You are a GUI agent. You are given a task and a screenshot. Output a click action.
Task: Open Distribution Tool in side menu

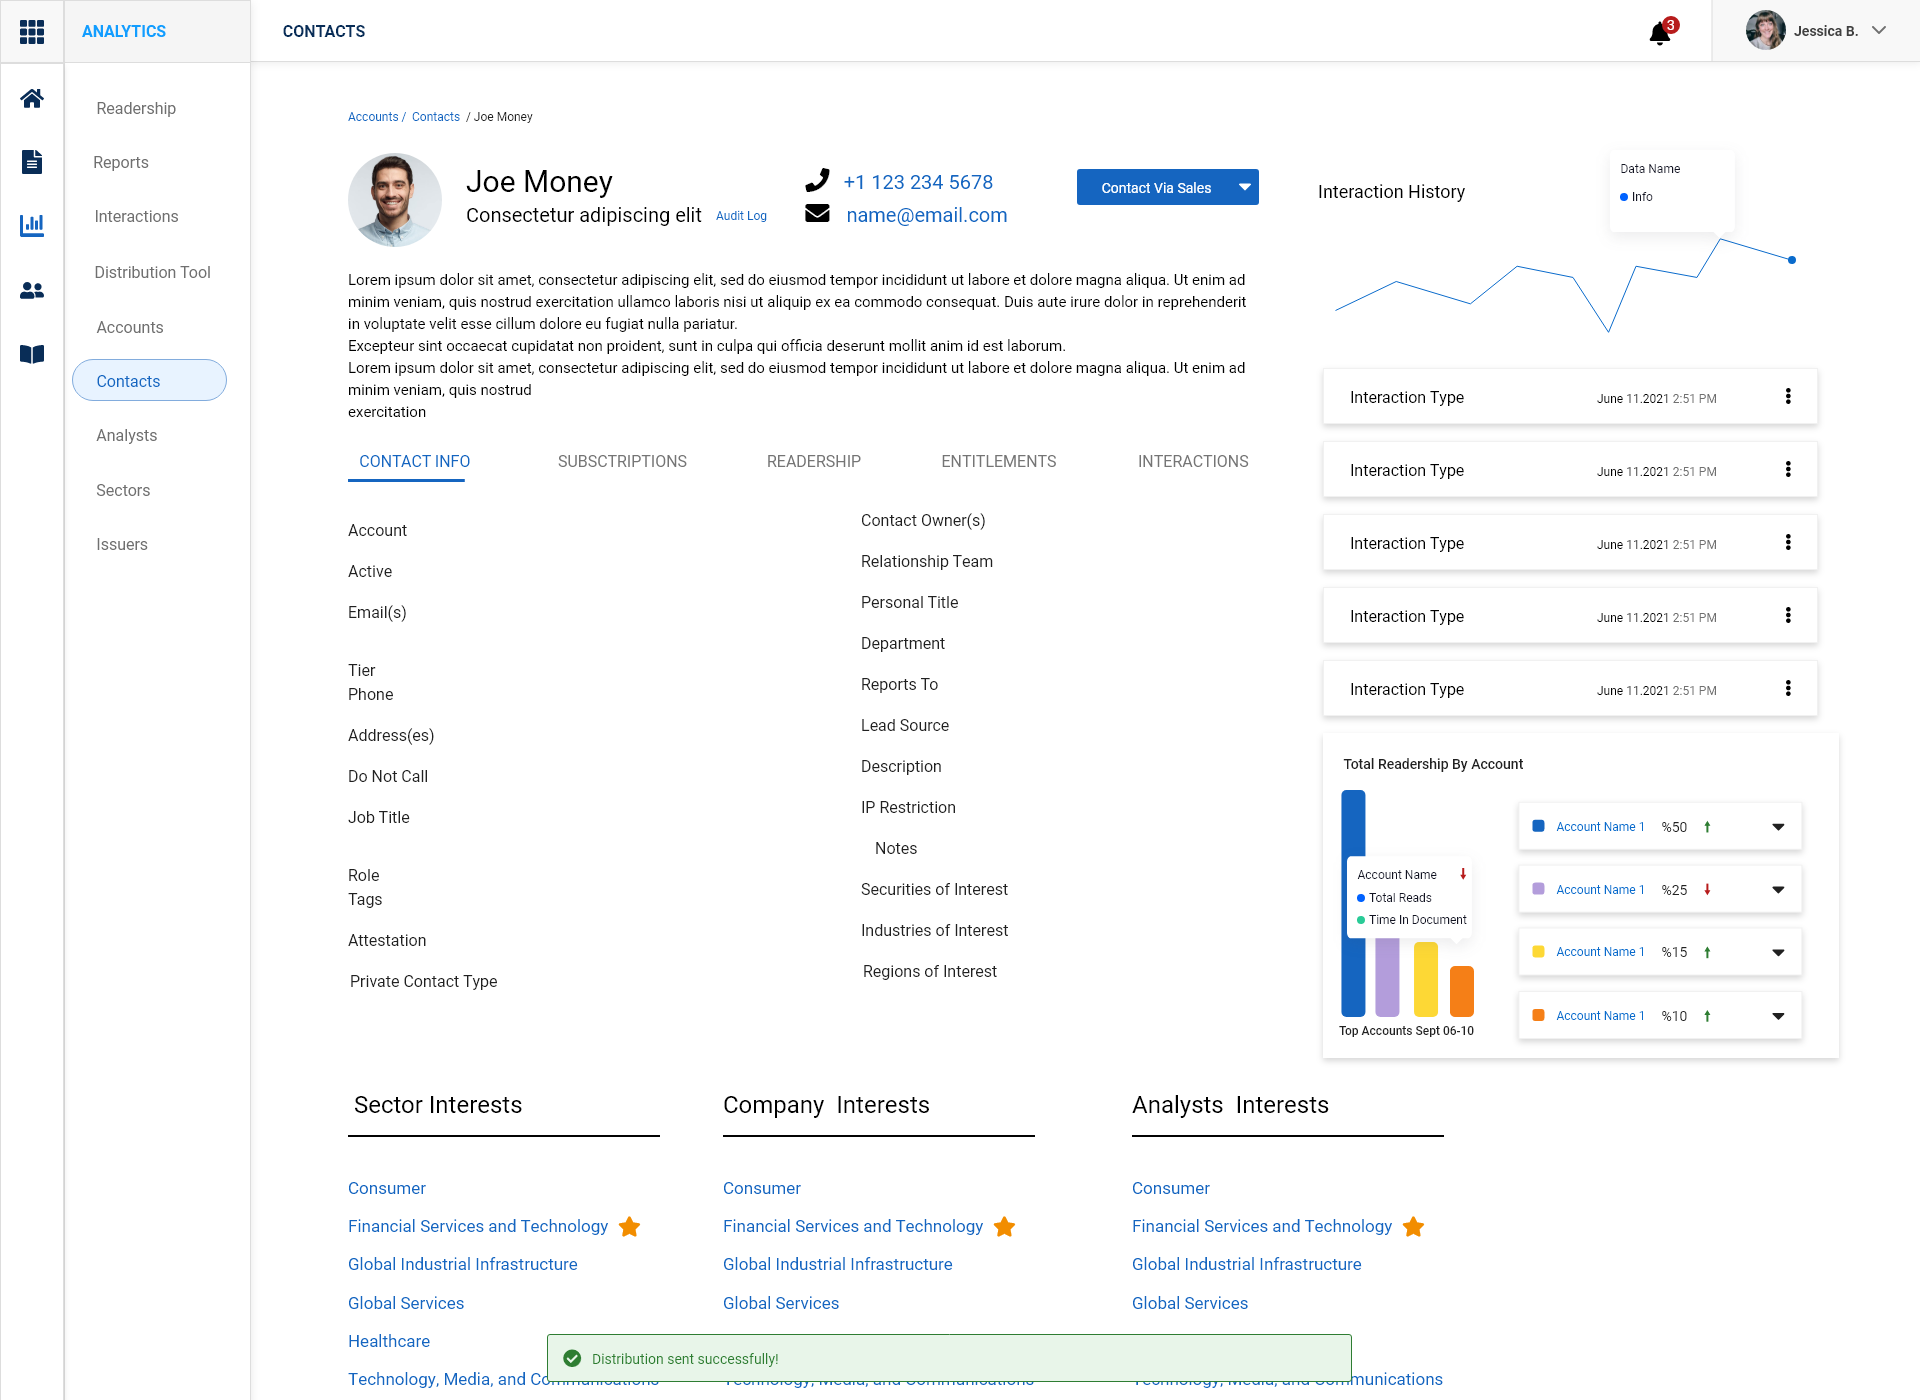[152, 272]
